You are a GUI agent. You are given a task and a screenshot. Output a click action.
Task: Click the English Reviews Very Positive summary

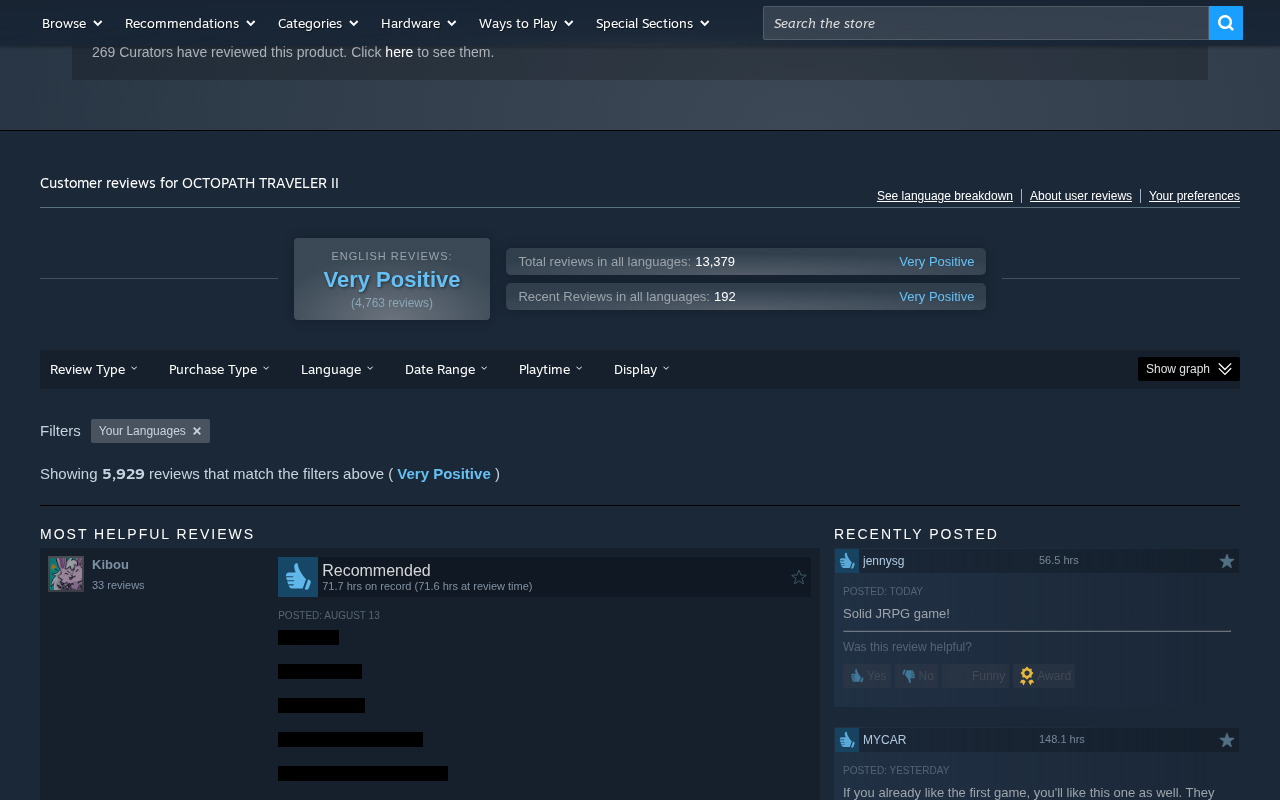click(392, 279)
